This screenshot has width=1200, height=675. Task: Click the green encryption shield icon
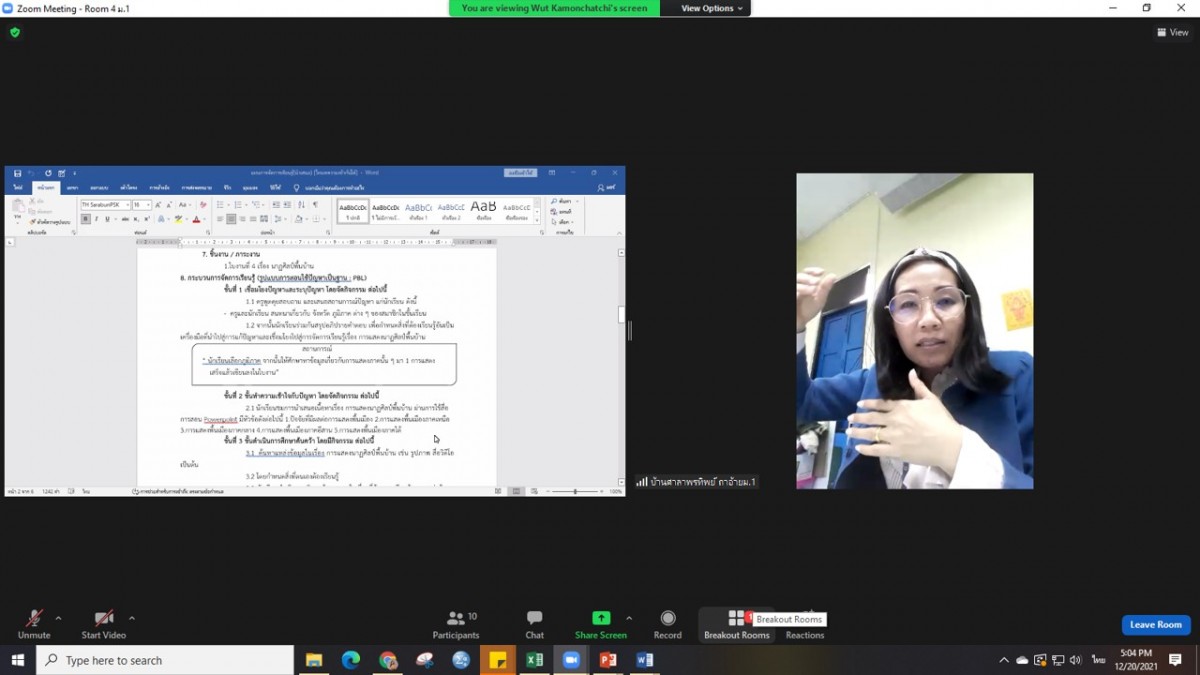pos(15,32)
